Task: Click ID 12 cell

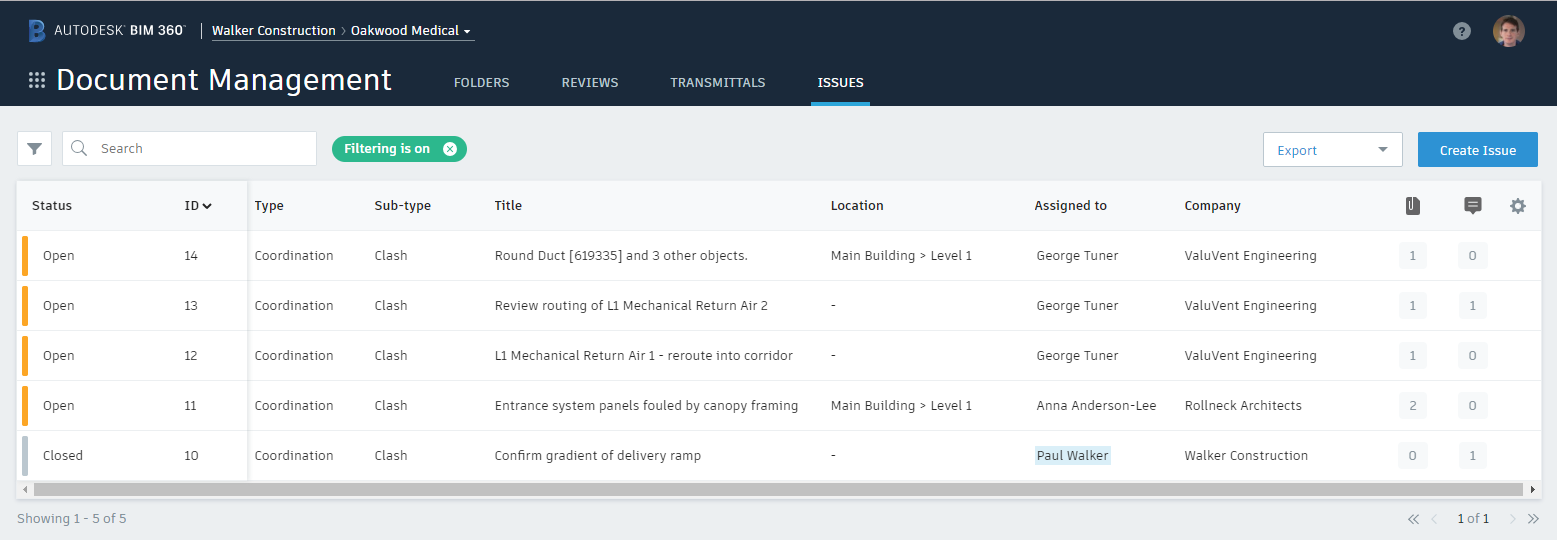Action: coord(191,356)
